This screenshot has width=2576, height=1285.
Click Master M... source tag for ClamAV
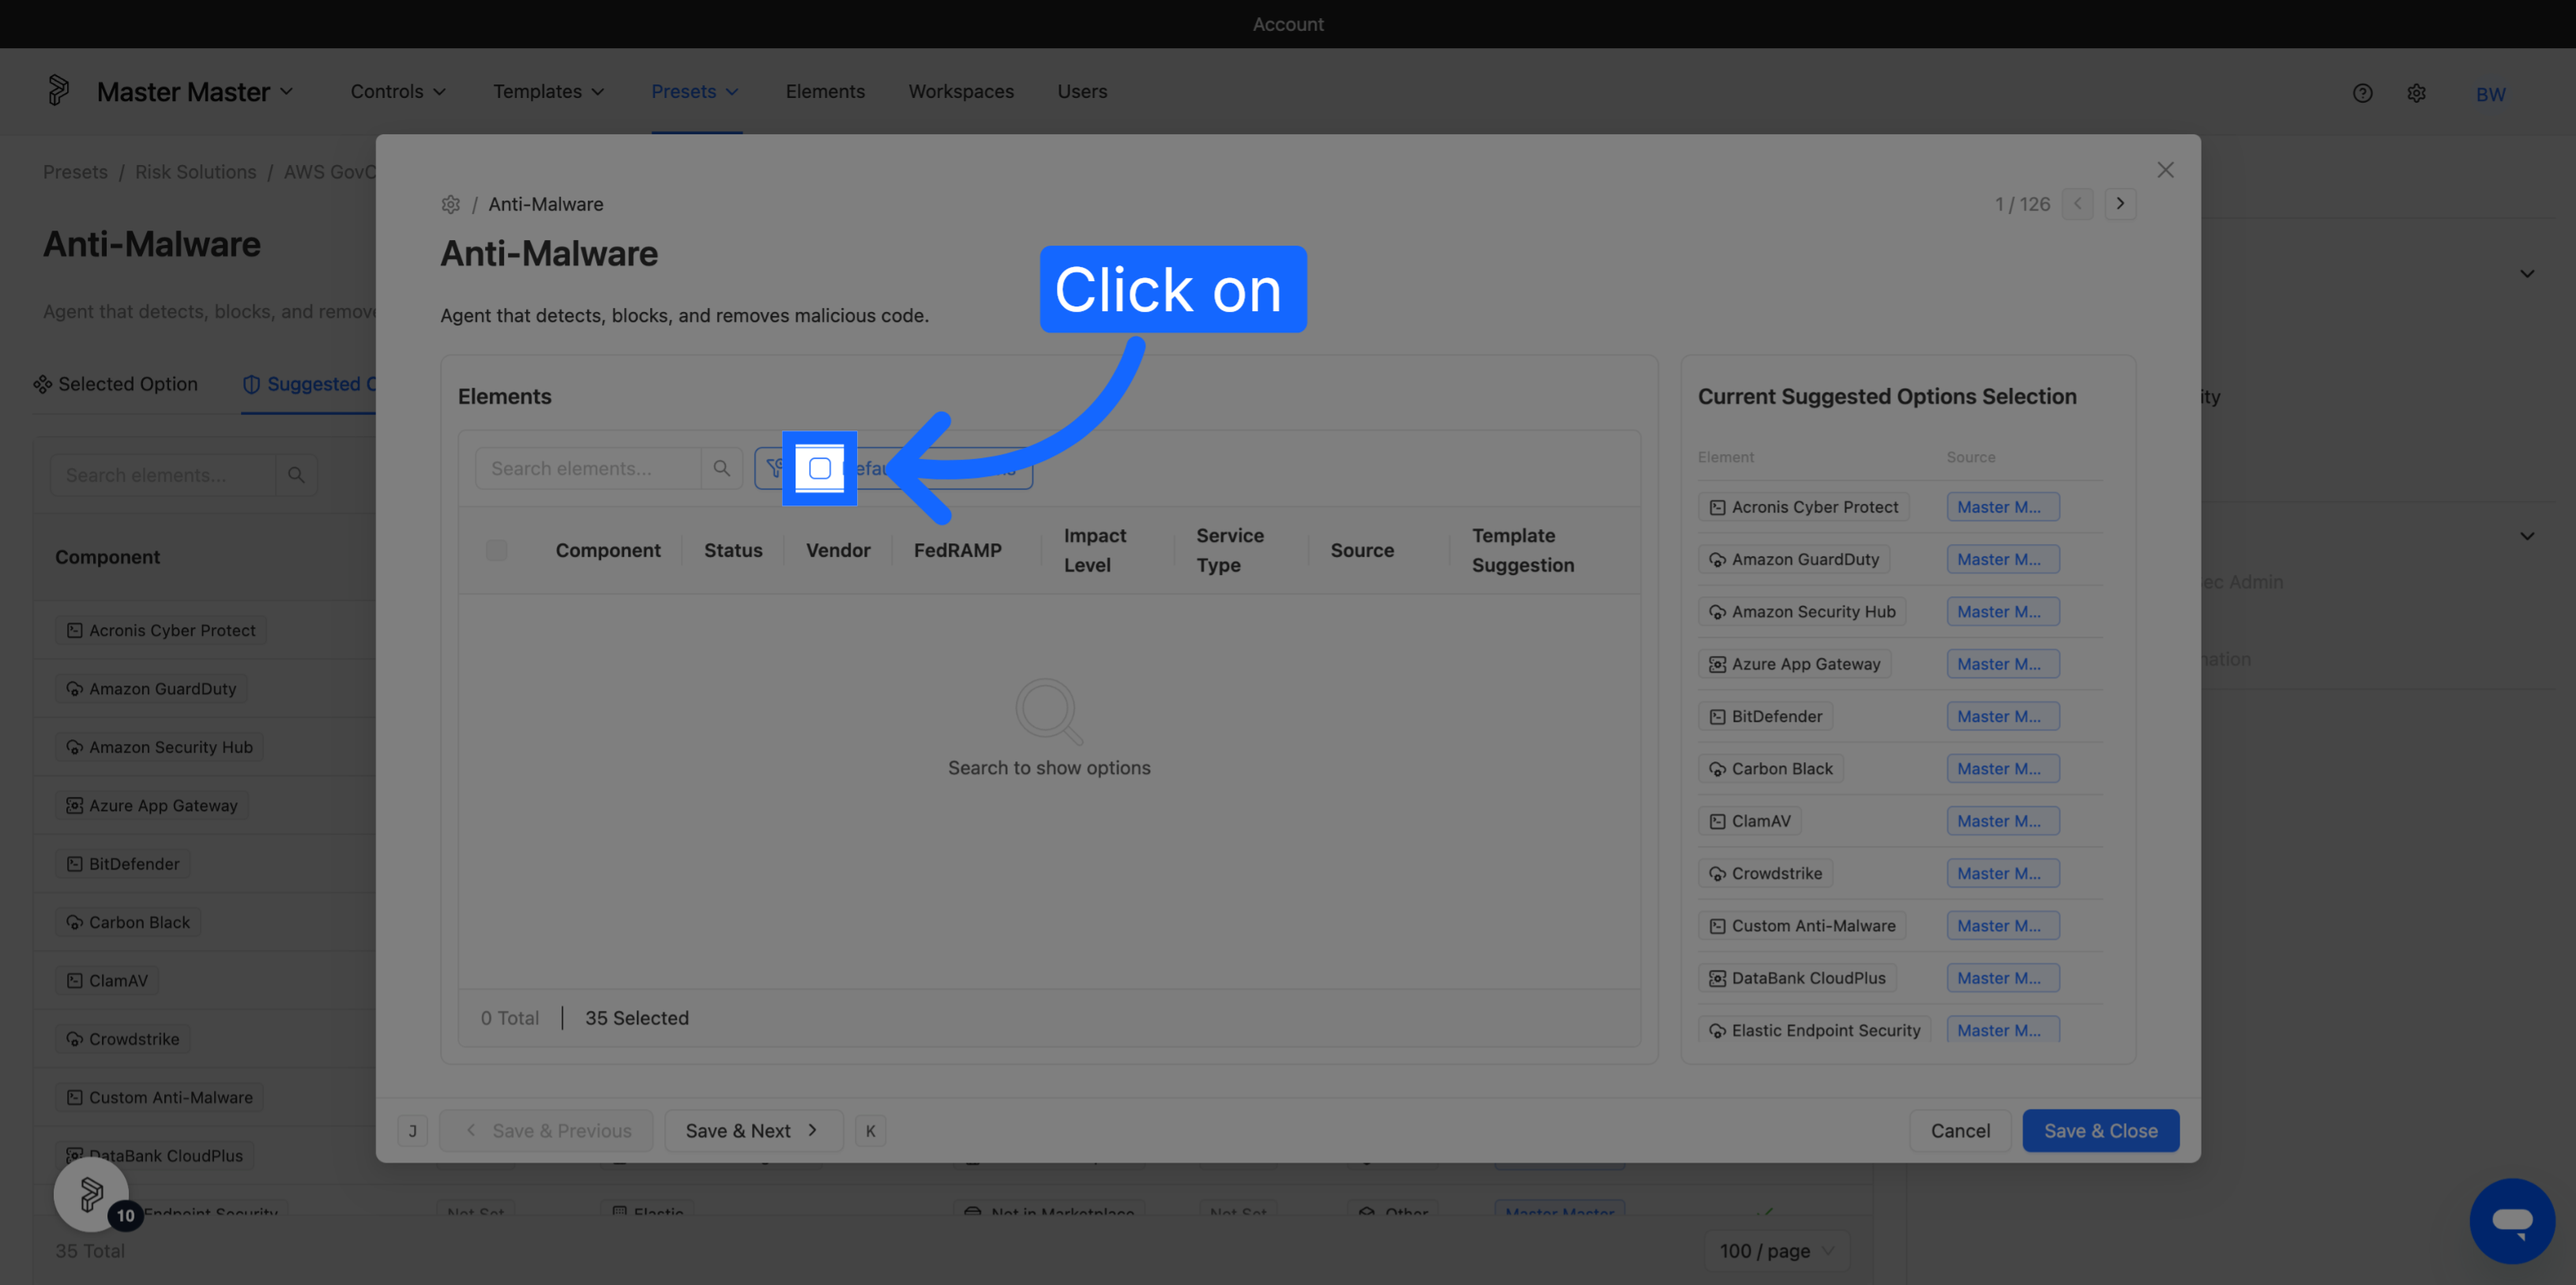pyautogui.click(x=2002, y=821)
